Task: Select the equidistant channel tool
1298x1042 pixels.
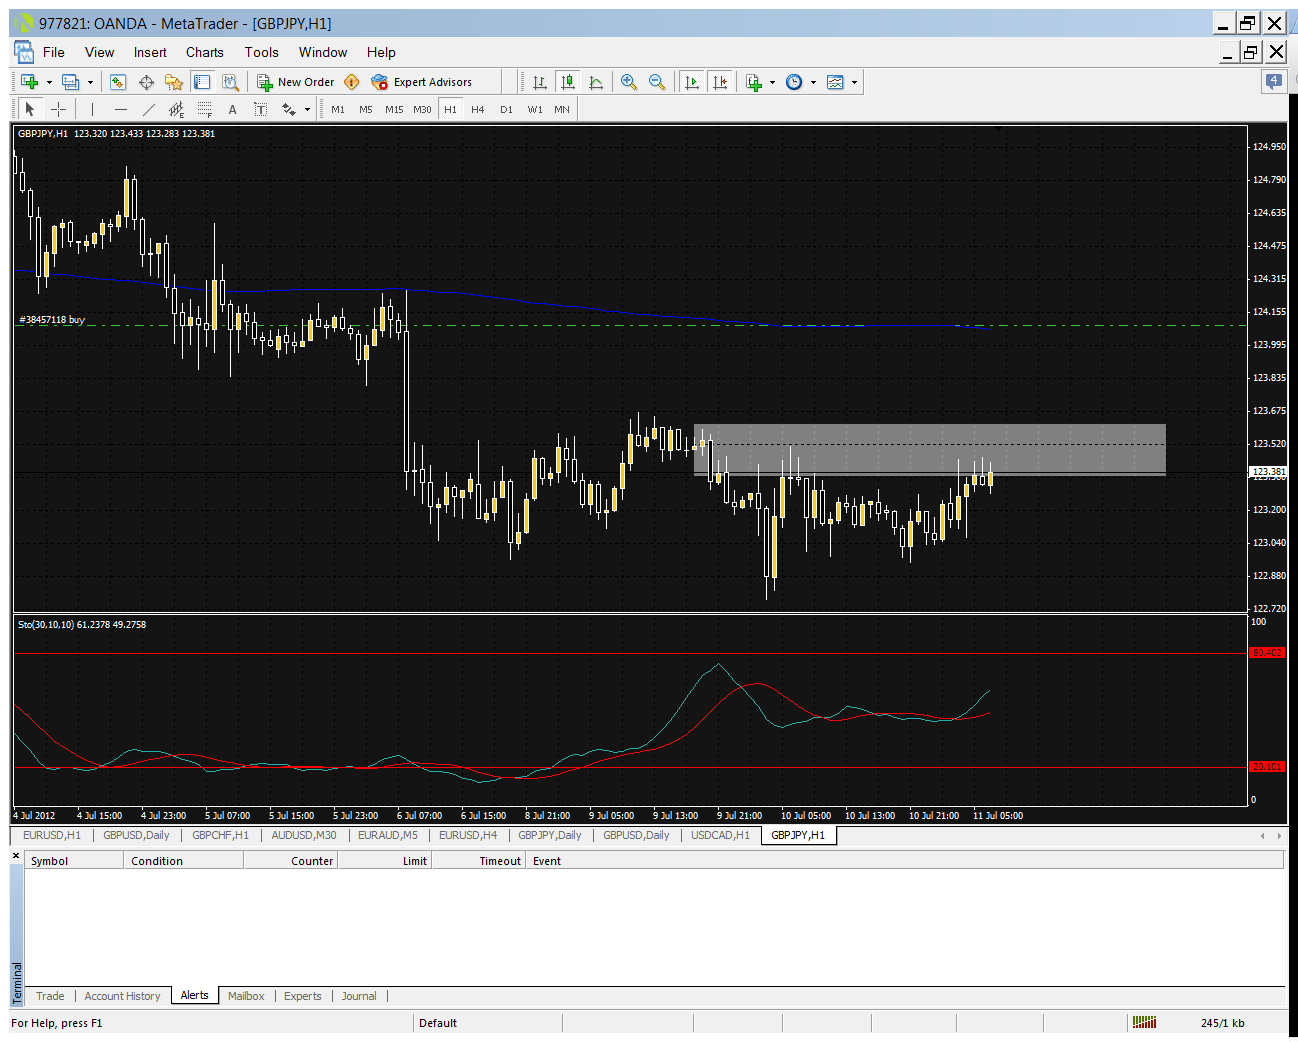Action: pyautogui.click(x=177, y=109)
